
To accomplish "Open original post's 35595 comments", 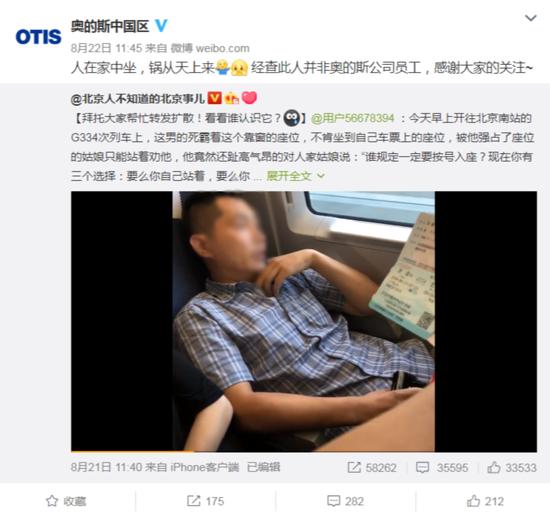I will pos(442,467).
